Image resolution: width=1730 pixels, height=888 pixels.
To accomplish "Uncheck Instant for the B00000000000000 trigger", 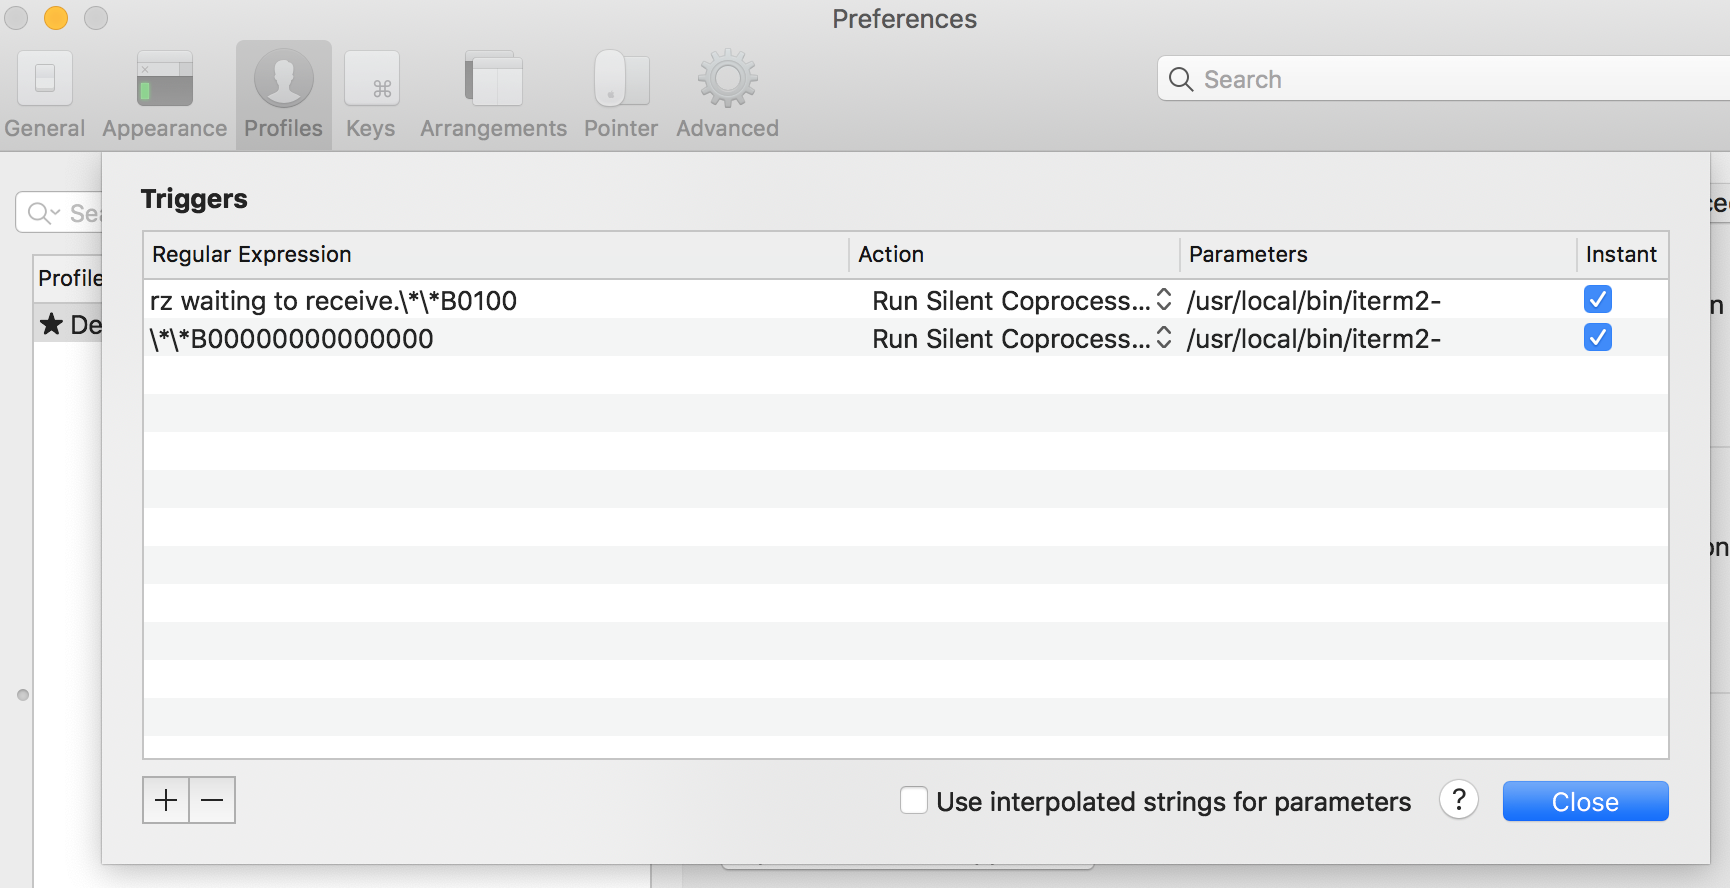I will pyautogui.click(x=1597, y=338).
